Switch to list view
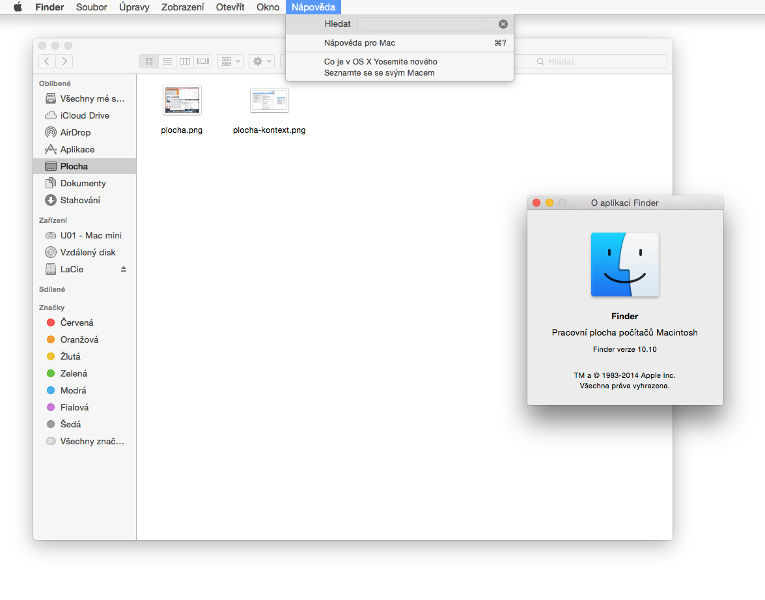The height and width of the screenshot is (600, 765). pos(167,61)
